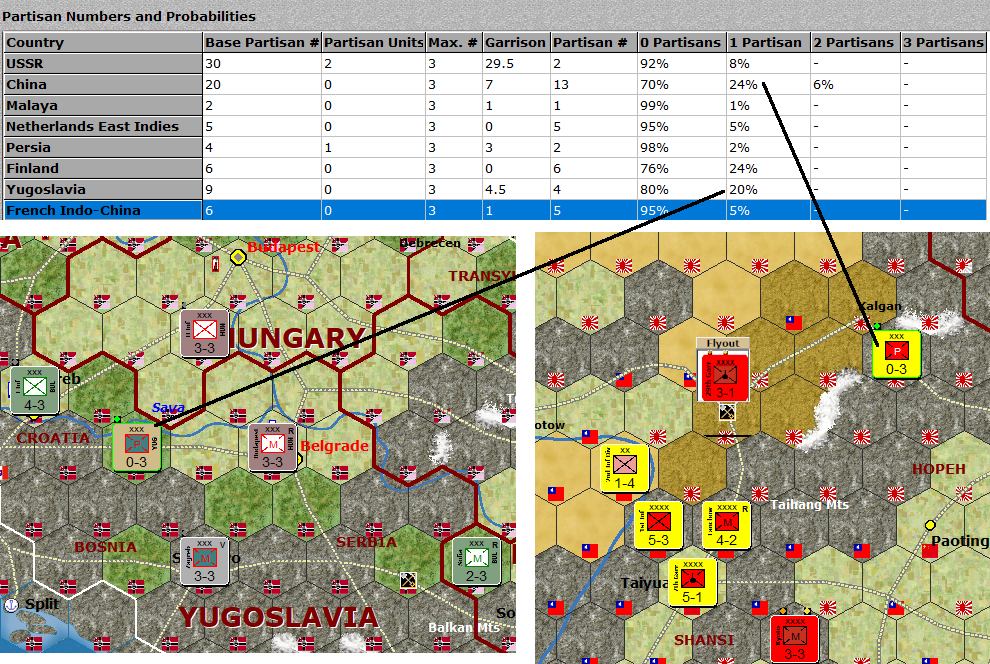The height and width of the screenshot is (664, 990).
Task: Click the Garrison column header
Action: pyautogui.click(x=516, y=42)
